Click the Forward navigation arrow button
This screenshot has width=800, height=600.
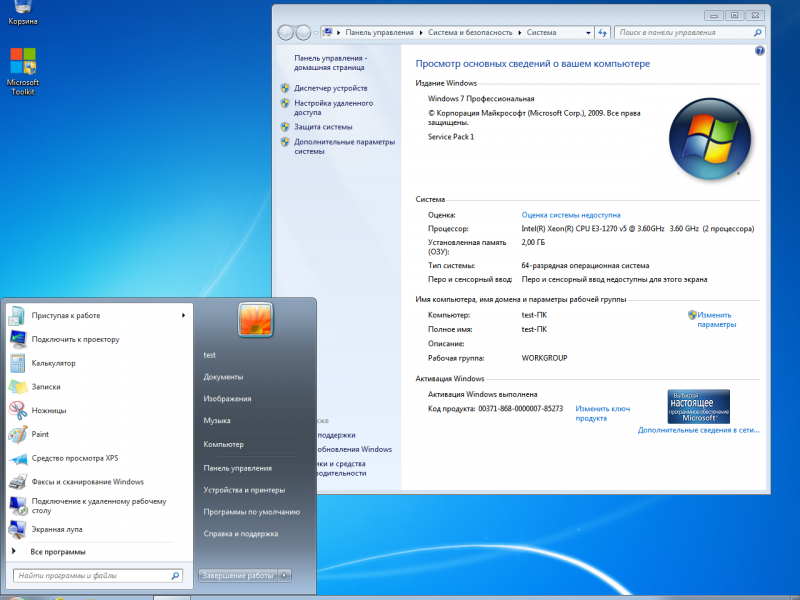[x=303, y=33]
